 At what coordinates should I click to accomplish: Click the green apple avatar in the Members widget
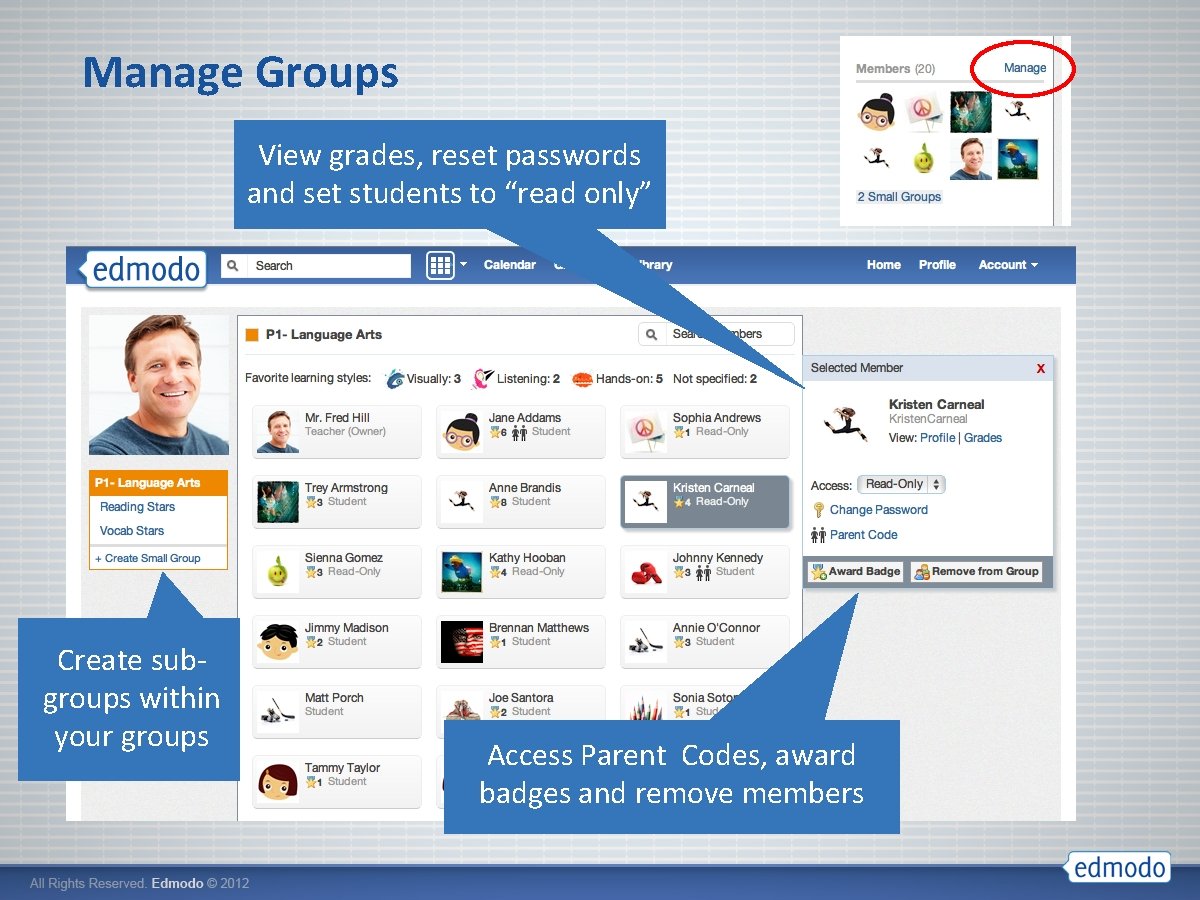(924, 159)
